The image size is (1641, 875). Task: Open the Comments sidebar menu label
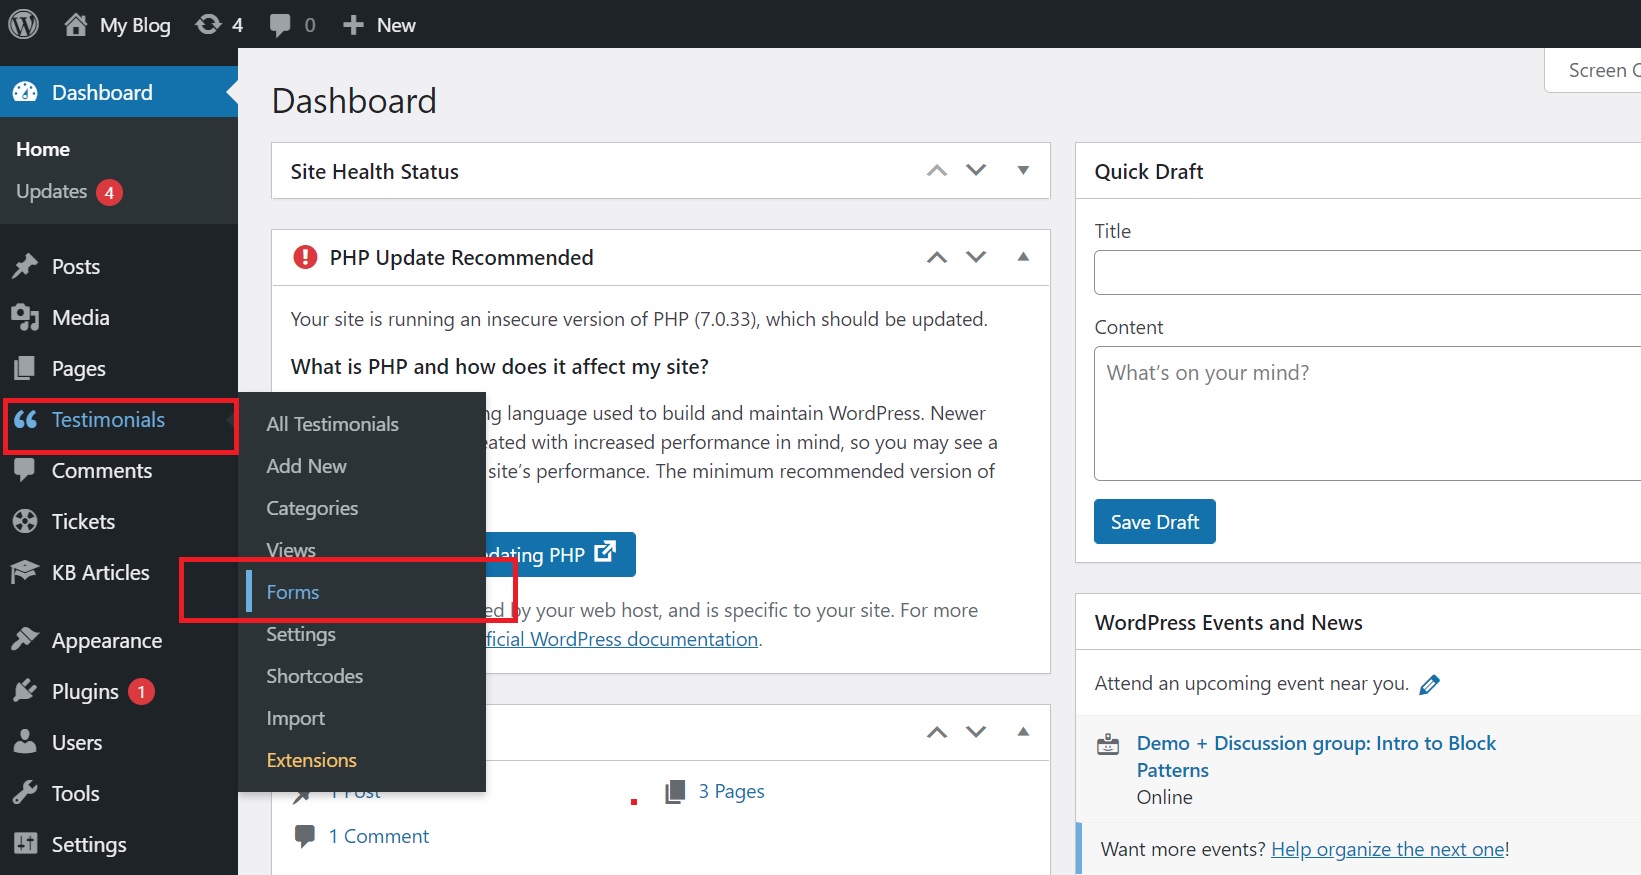[102, 471]
